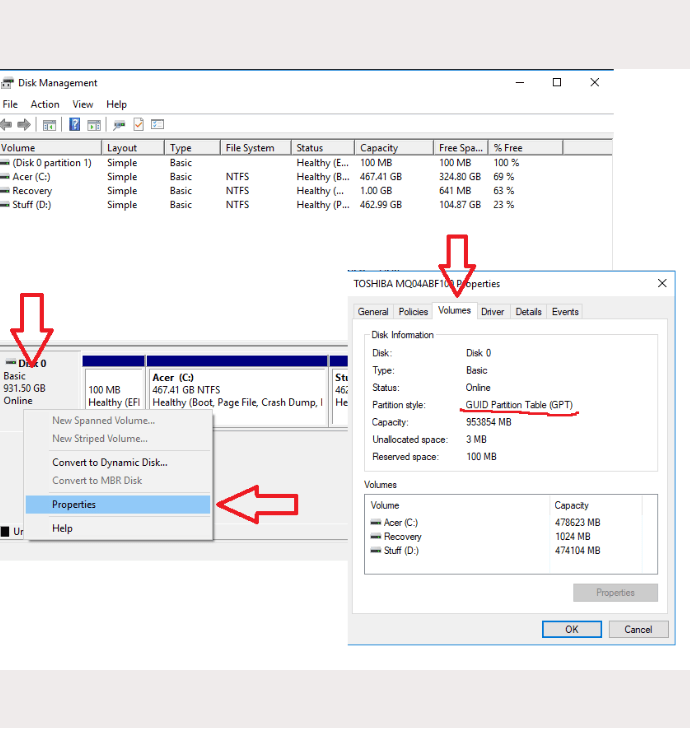Select the Disk 0 label in graphical view
Screen dimensions: 690x730
pyautogui.click(x=33, y=364)
